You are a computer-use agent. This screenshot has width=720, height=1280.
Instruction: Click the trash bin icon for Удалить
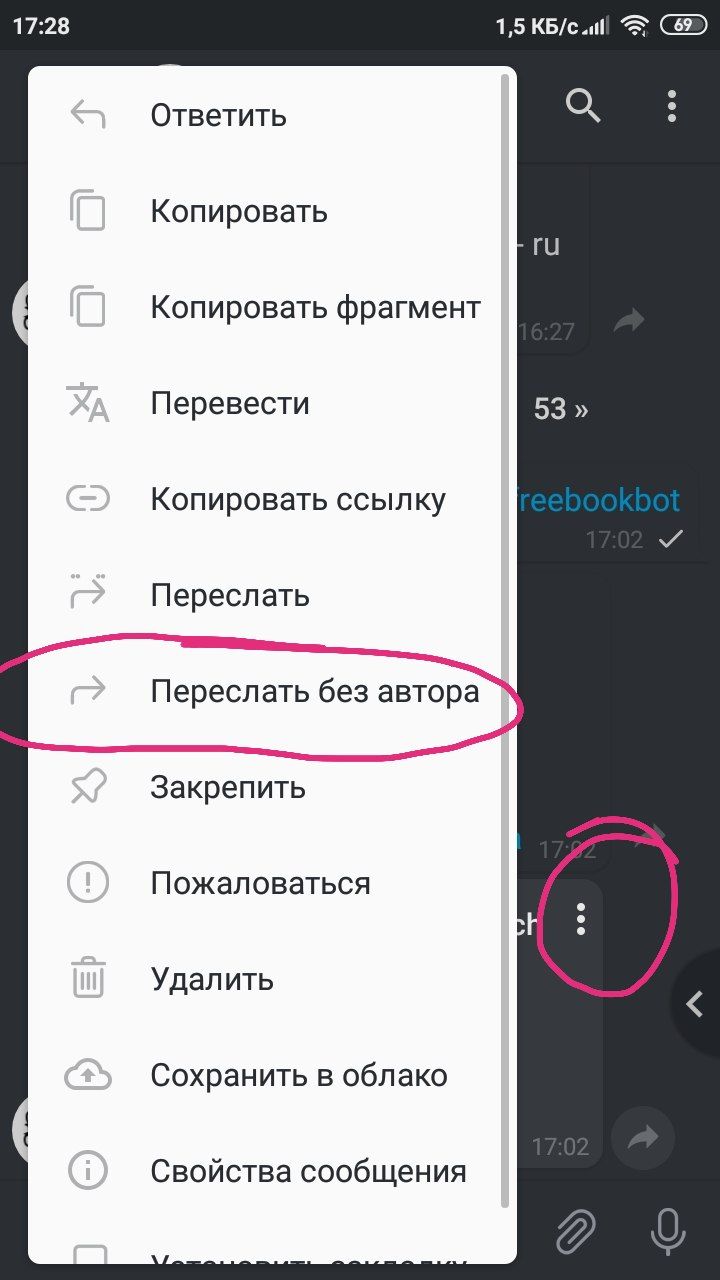(88, 978)
